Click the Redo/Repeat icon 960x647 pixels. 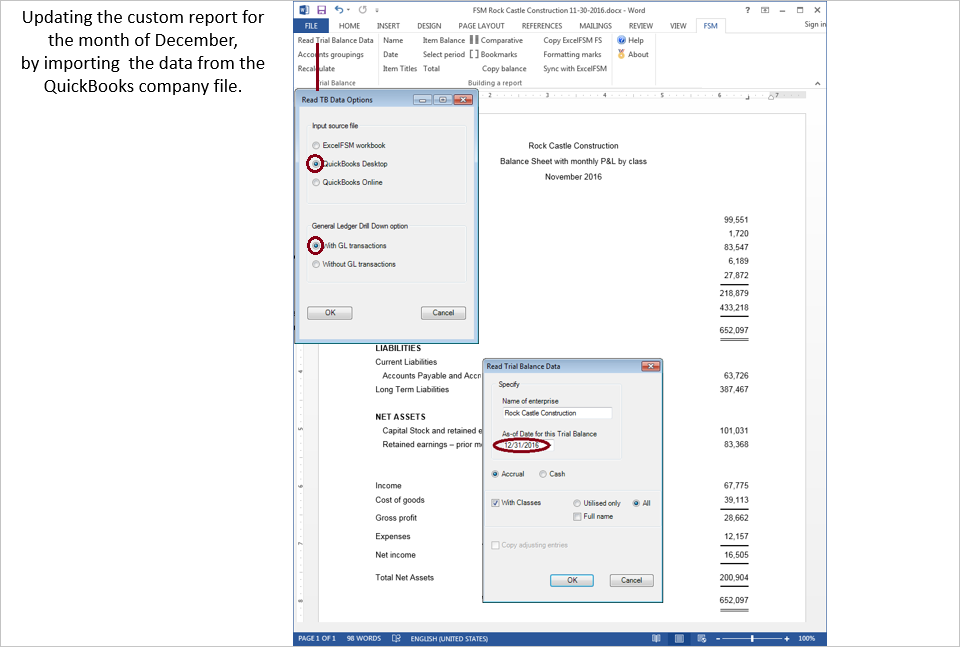[x=362, y=10]
